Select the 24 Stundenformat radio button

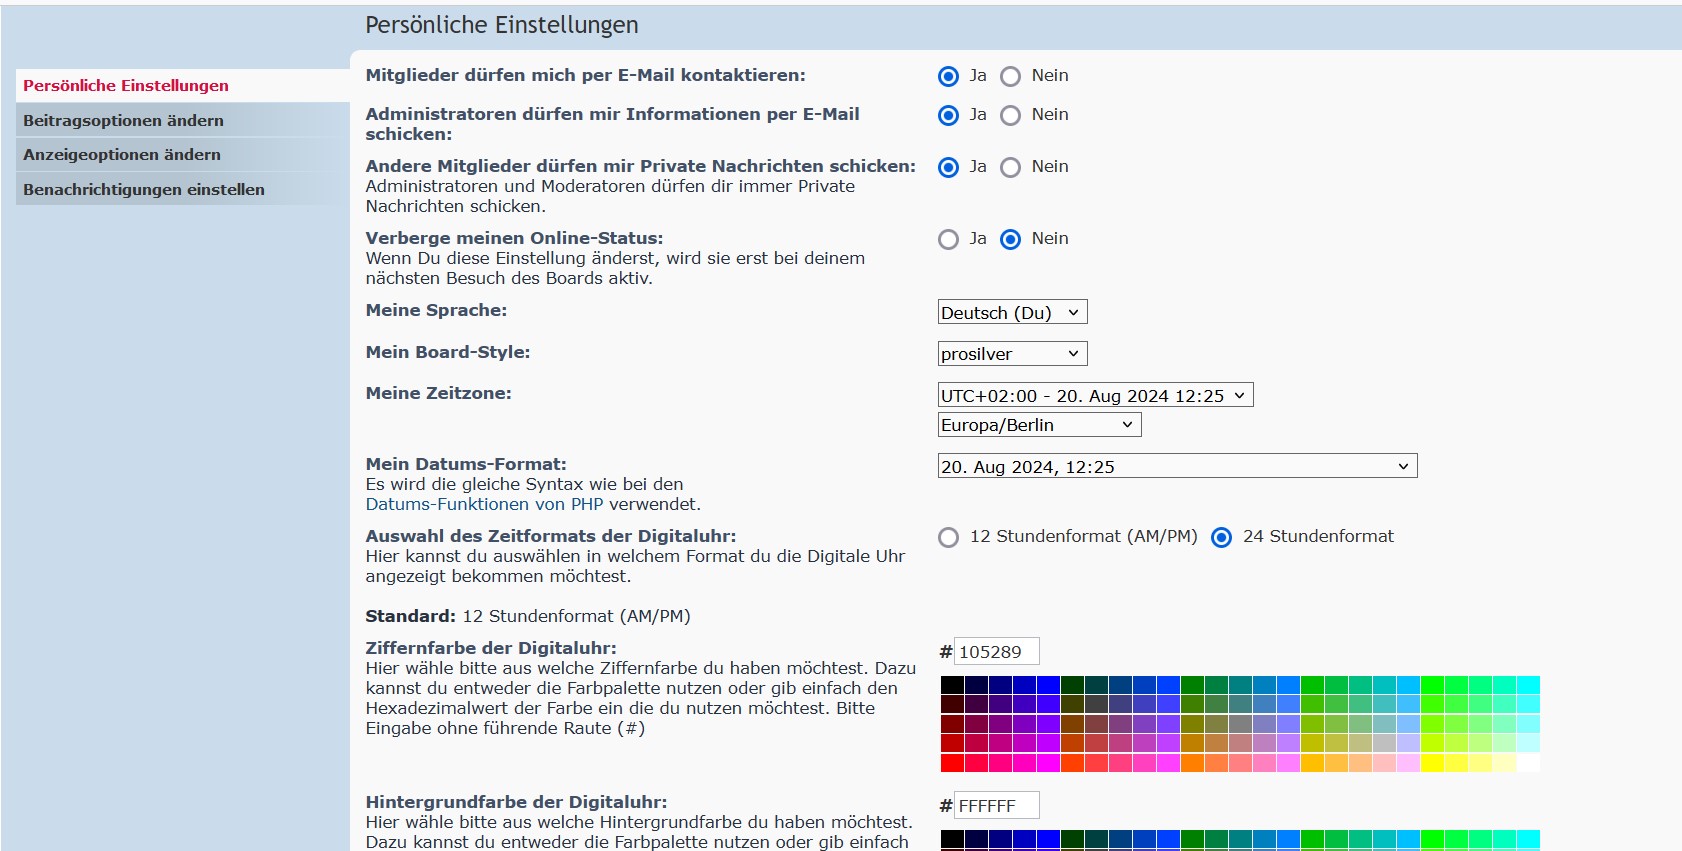pyautogui.click(x=1221, y=538)
